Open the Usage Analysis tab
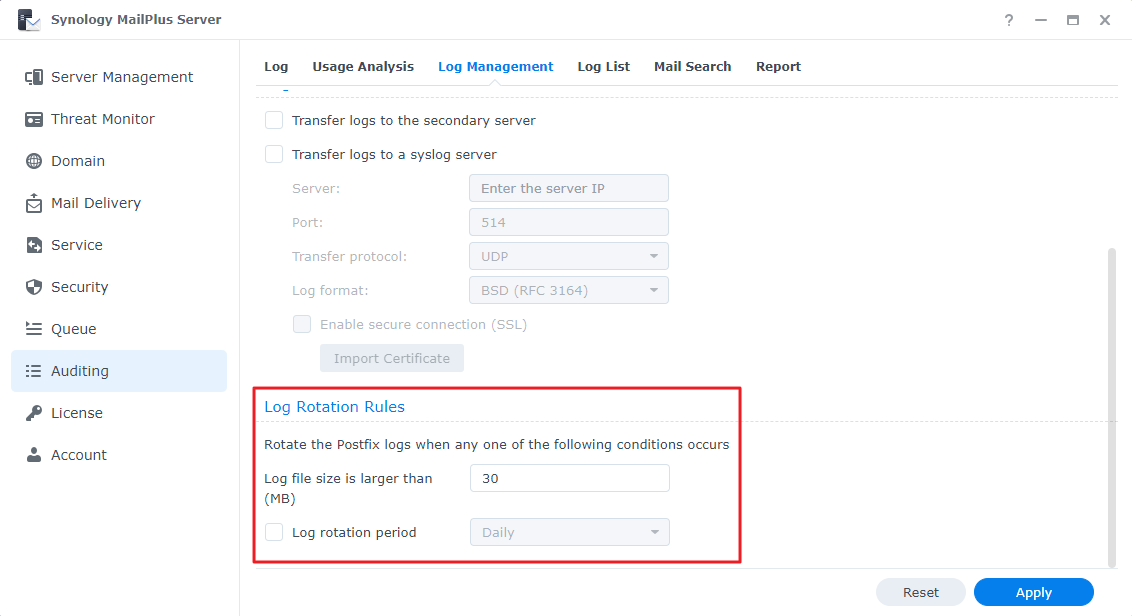 pyautogui.click(x=363, y=66)
